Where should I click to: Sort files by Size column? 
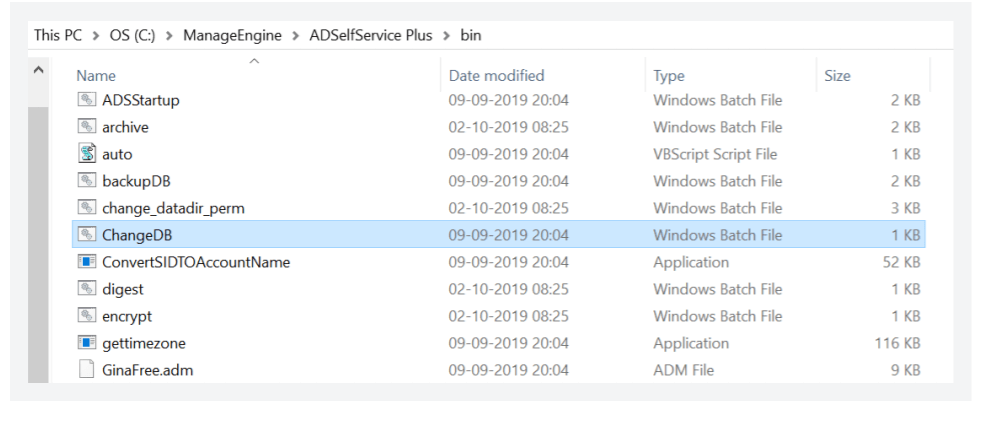click(x=837, y=75)
